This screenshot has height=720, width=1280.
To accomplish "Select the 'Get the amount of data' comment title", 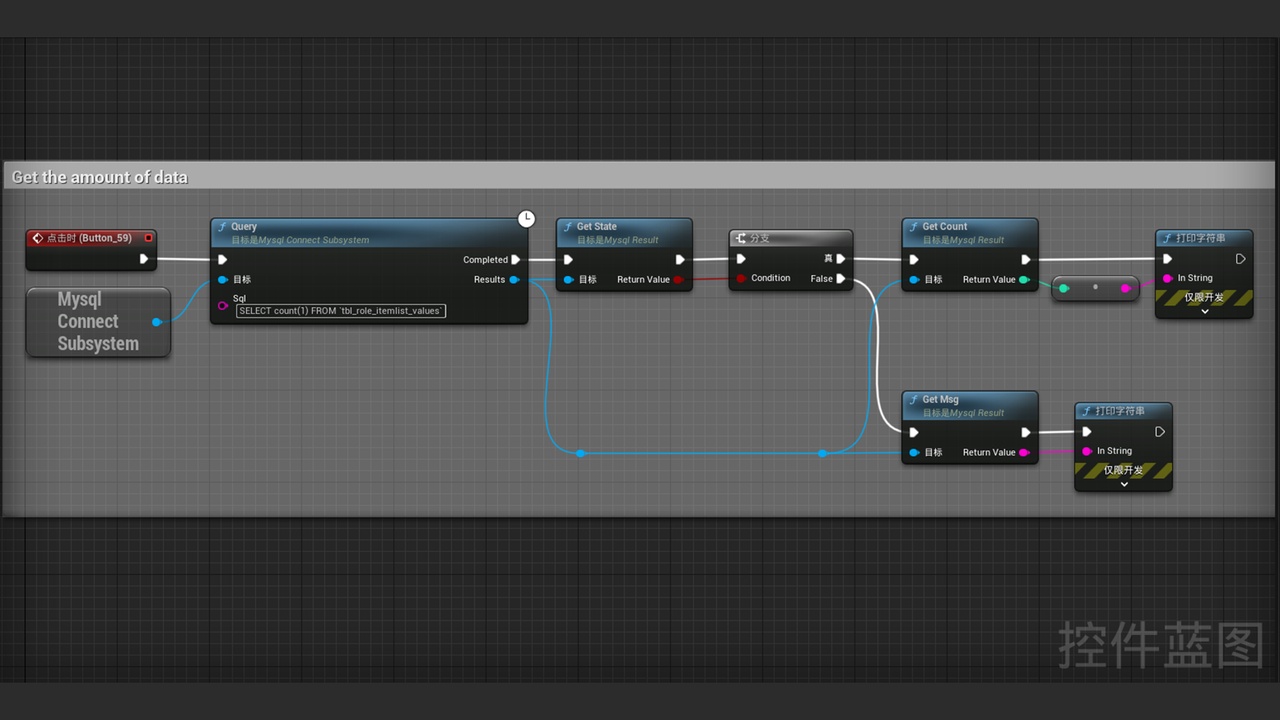I will [100, 177].
